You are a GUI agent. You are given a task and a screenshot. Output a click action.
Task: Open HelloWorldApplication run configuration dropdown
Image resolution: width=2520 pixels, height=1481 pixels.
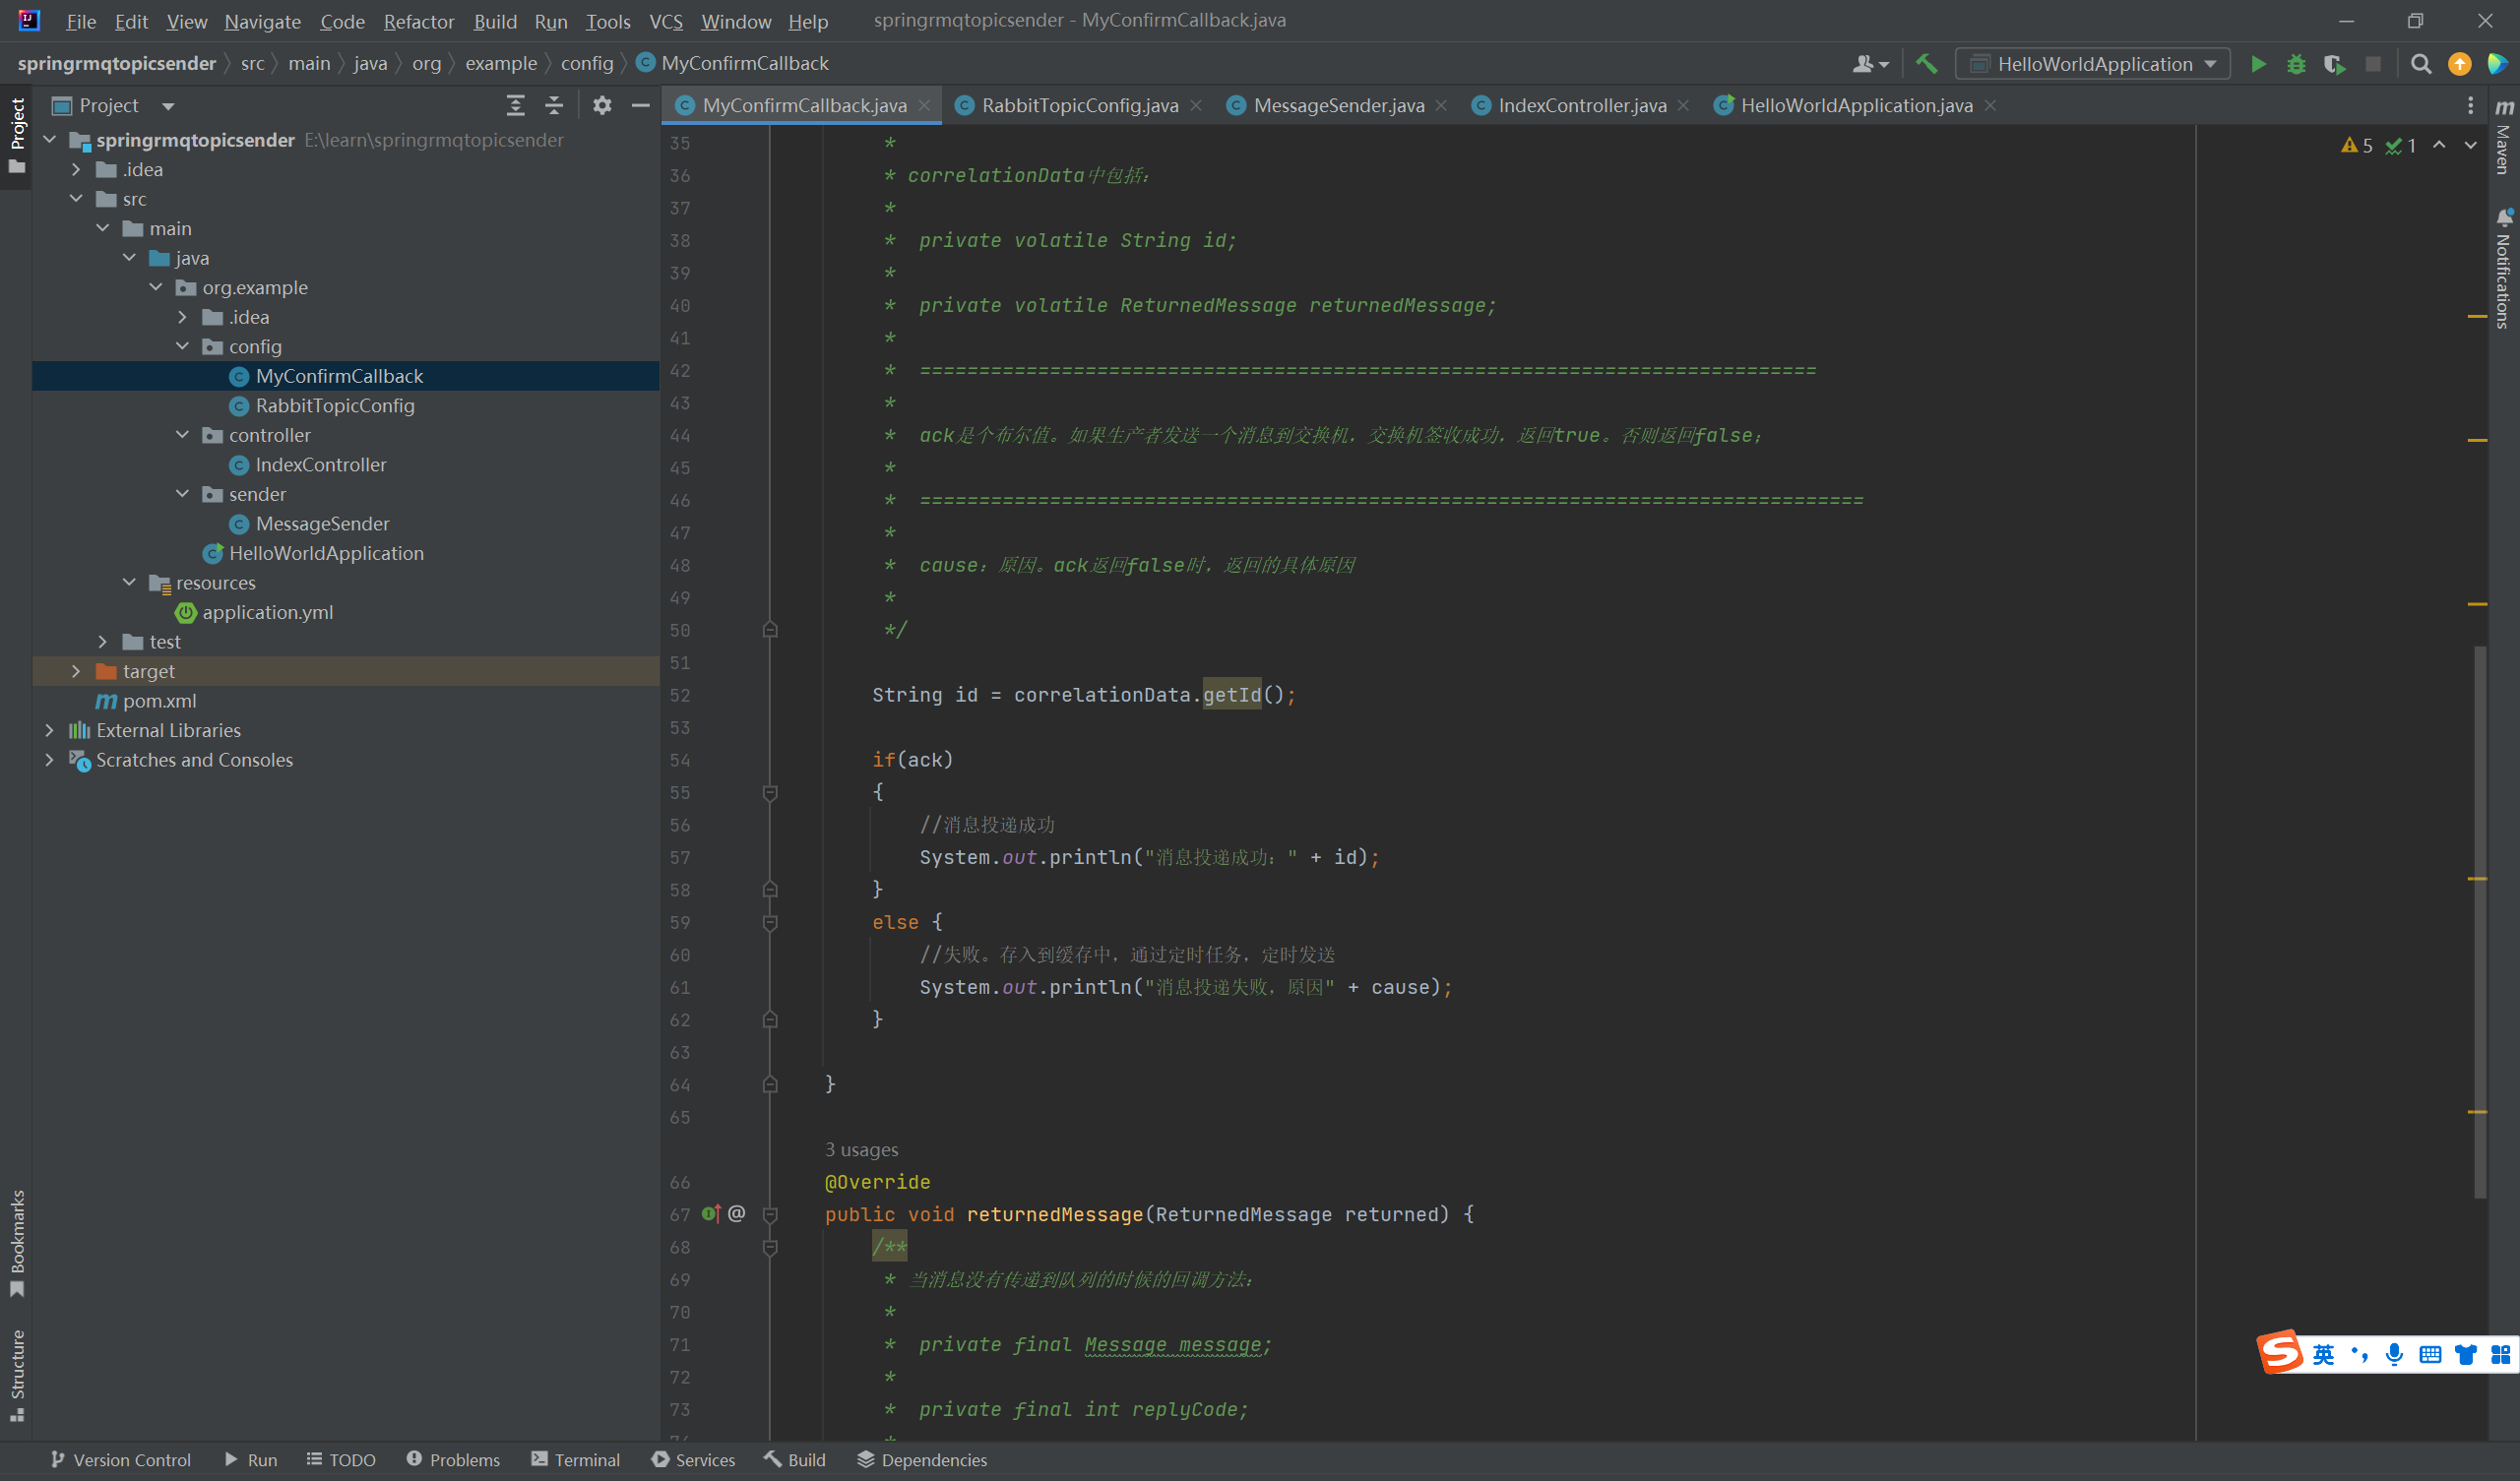2092,64
